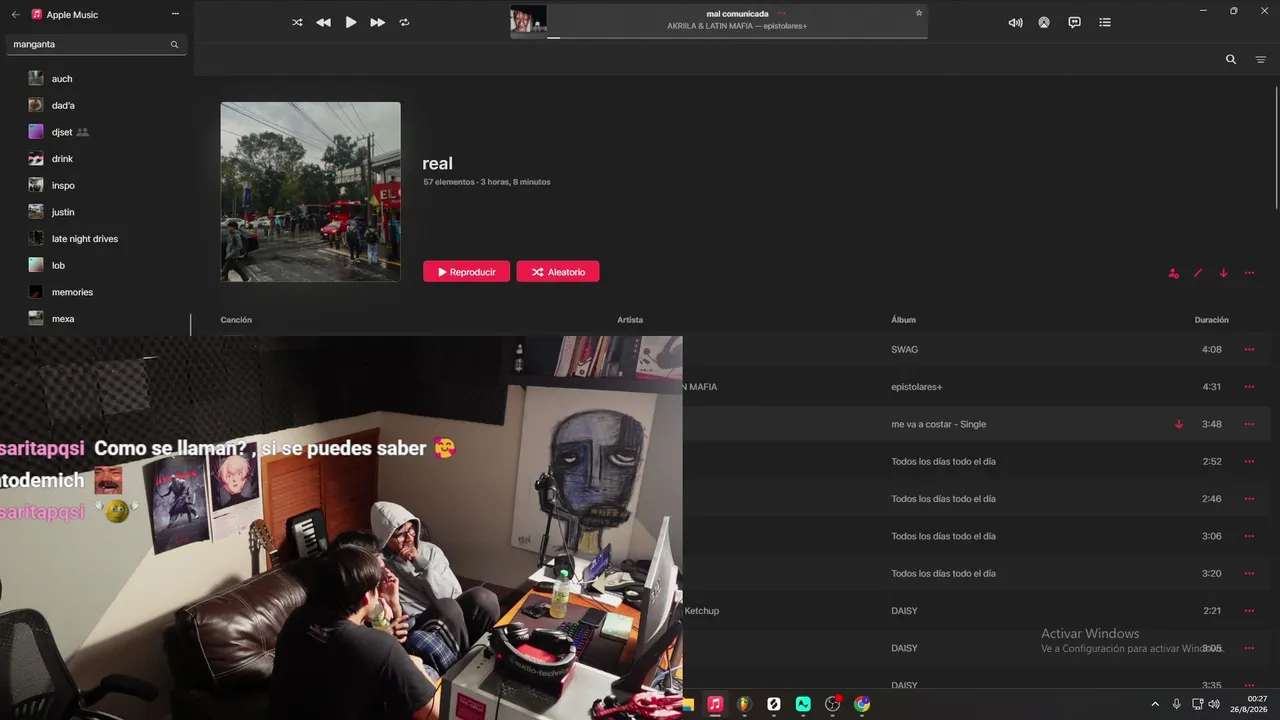Click the me va a costar - Single album

tap(938, 424)
